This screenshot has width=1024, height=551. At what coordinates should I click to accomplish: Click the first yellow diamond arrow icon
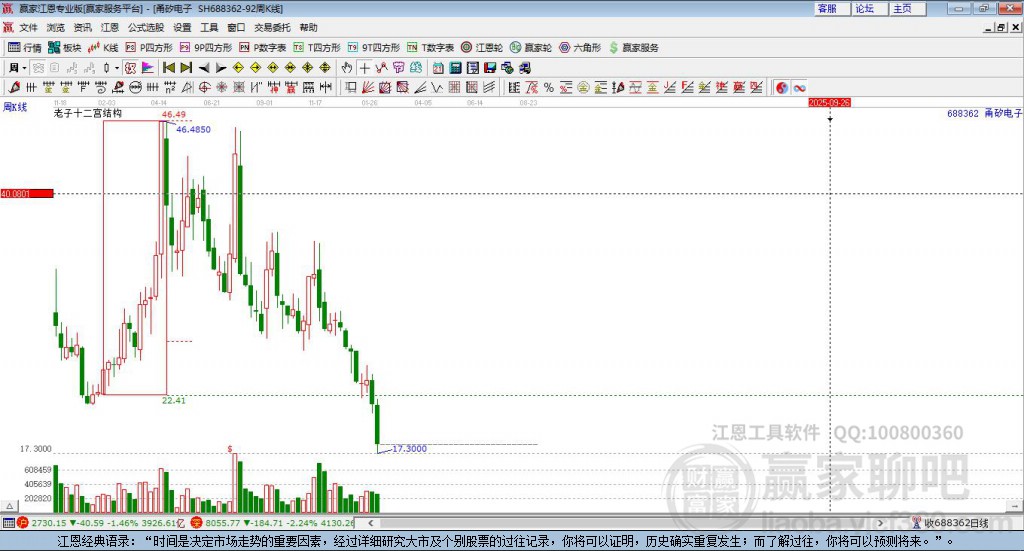click(238, 68)
